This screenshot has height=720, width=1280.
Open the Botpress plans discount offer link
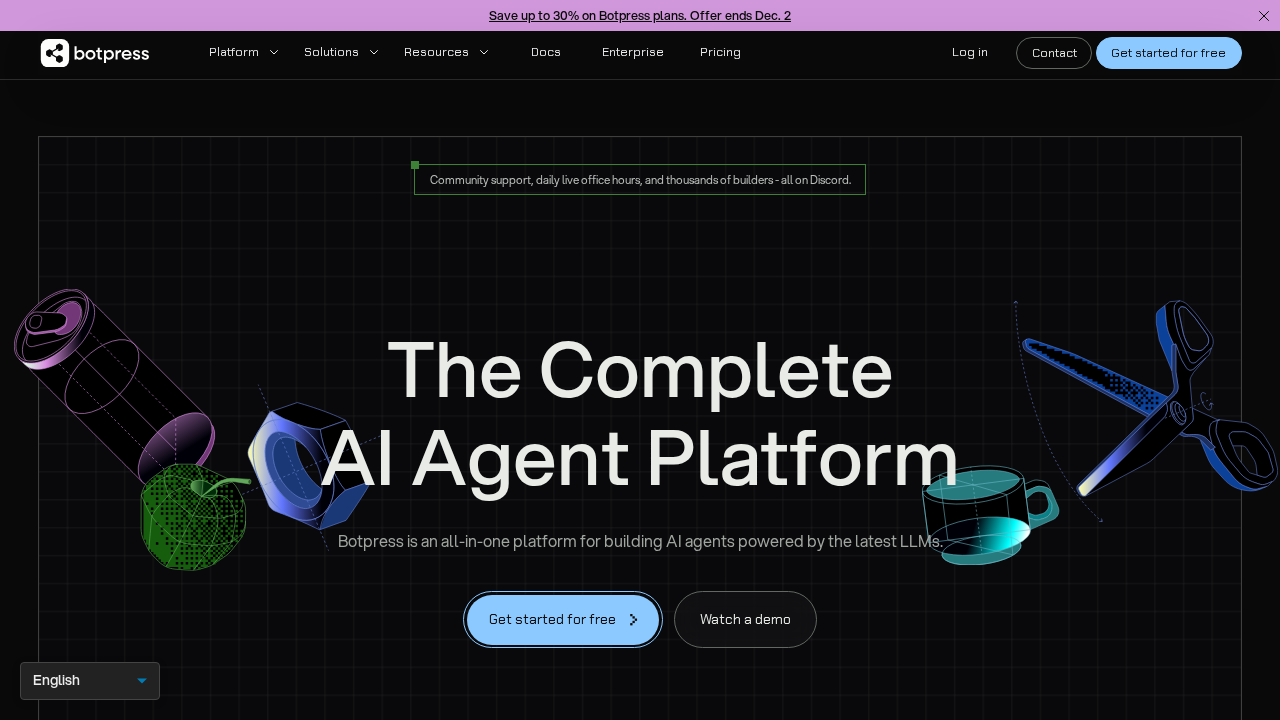point(639,15)
